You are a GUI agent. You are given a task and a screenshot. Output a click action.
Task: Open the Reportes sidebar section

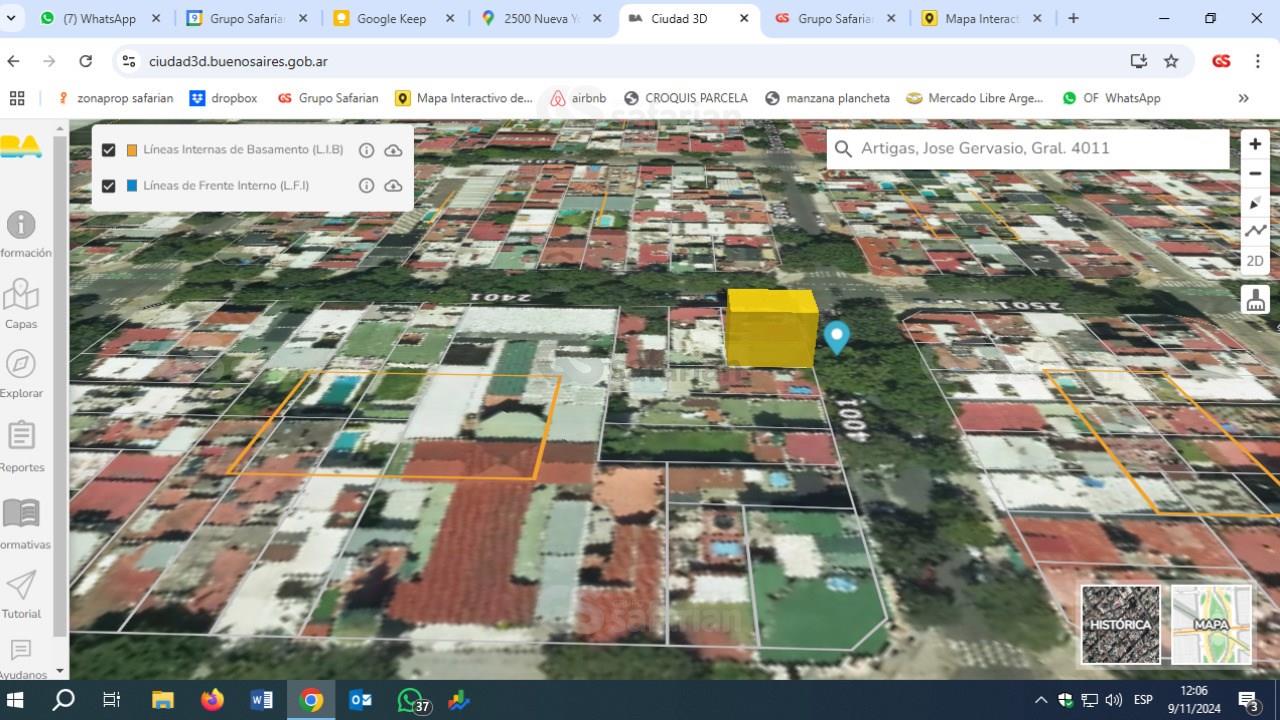click(x=21, y=447)
